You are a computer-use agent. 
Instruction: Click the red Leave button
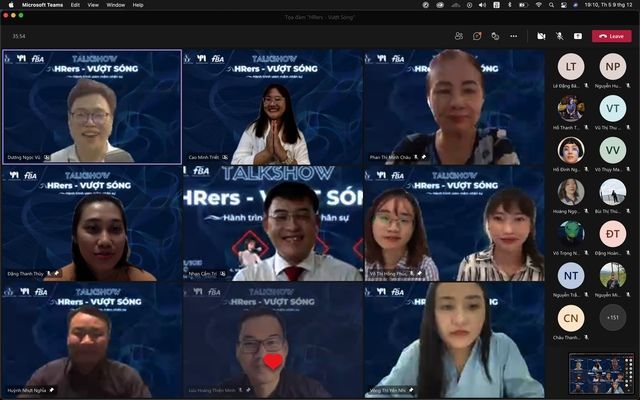point(611,36)
